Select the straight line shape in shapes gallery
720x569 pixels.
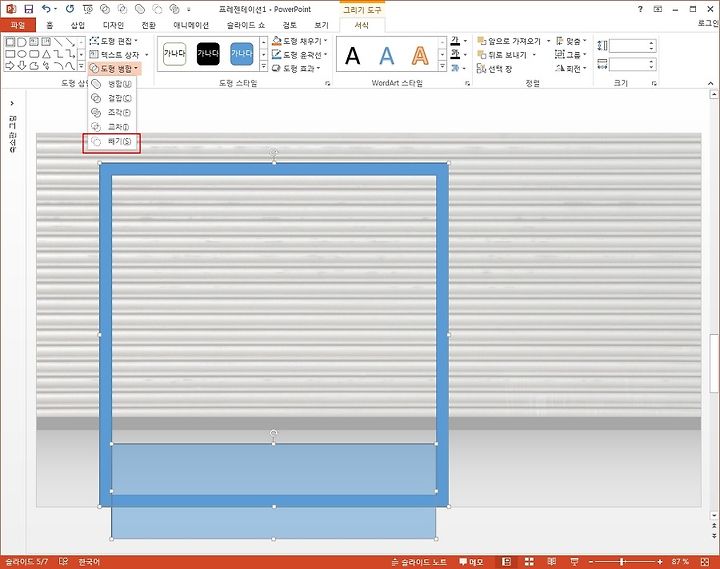tap(58, 42)
